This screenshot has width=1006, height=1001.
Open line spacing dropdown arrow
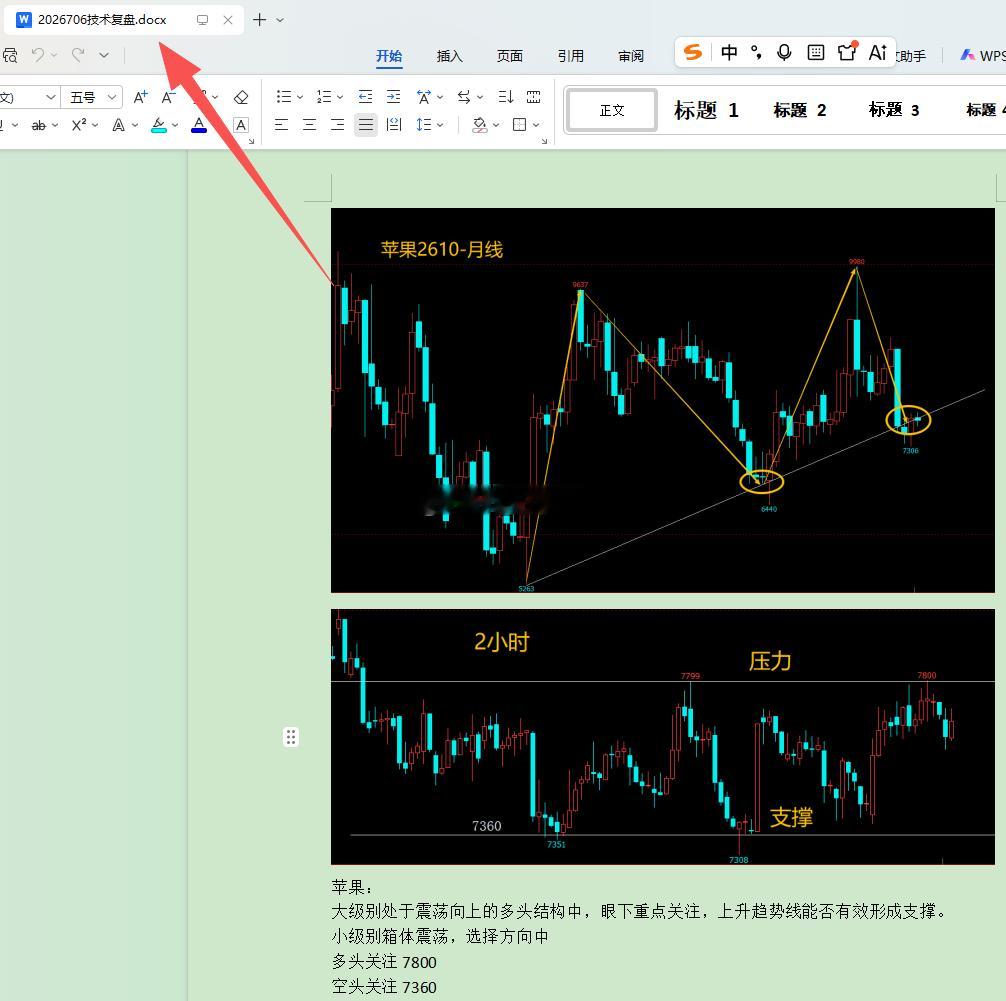[440, 125]
